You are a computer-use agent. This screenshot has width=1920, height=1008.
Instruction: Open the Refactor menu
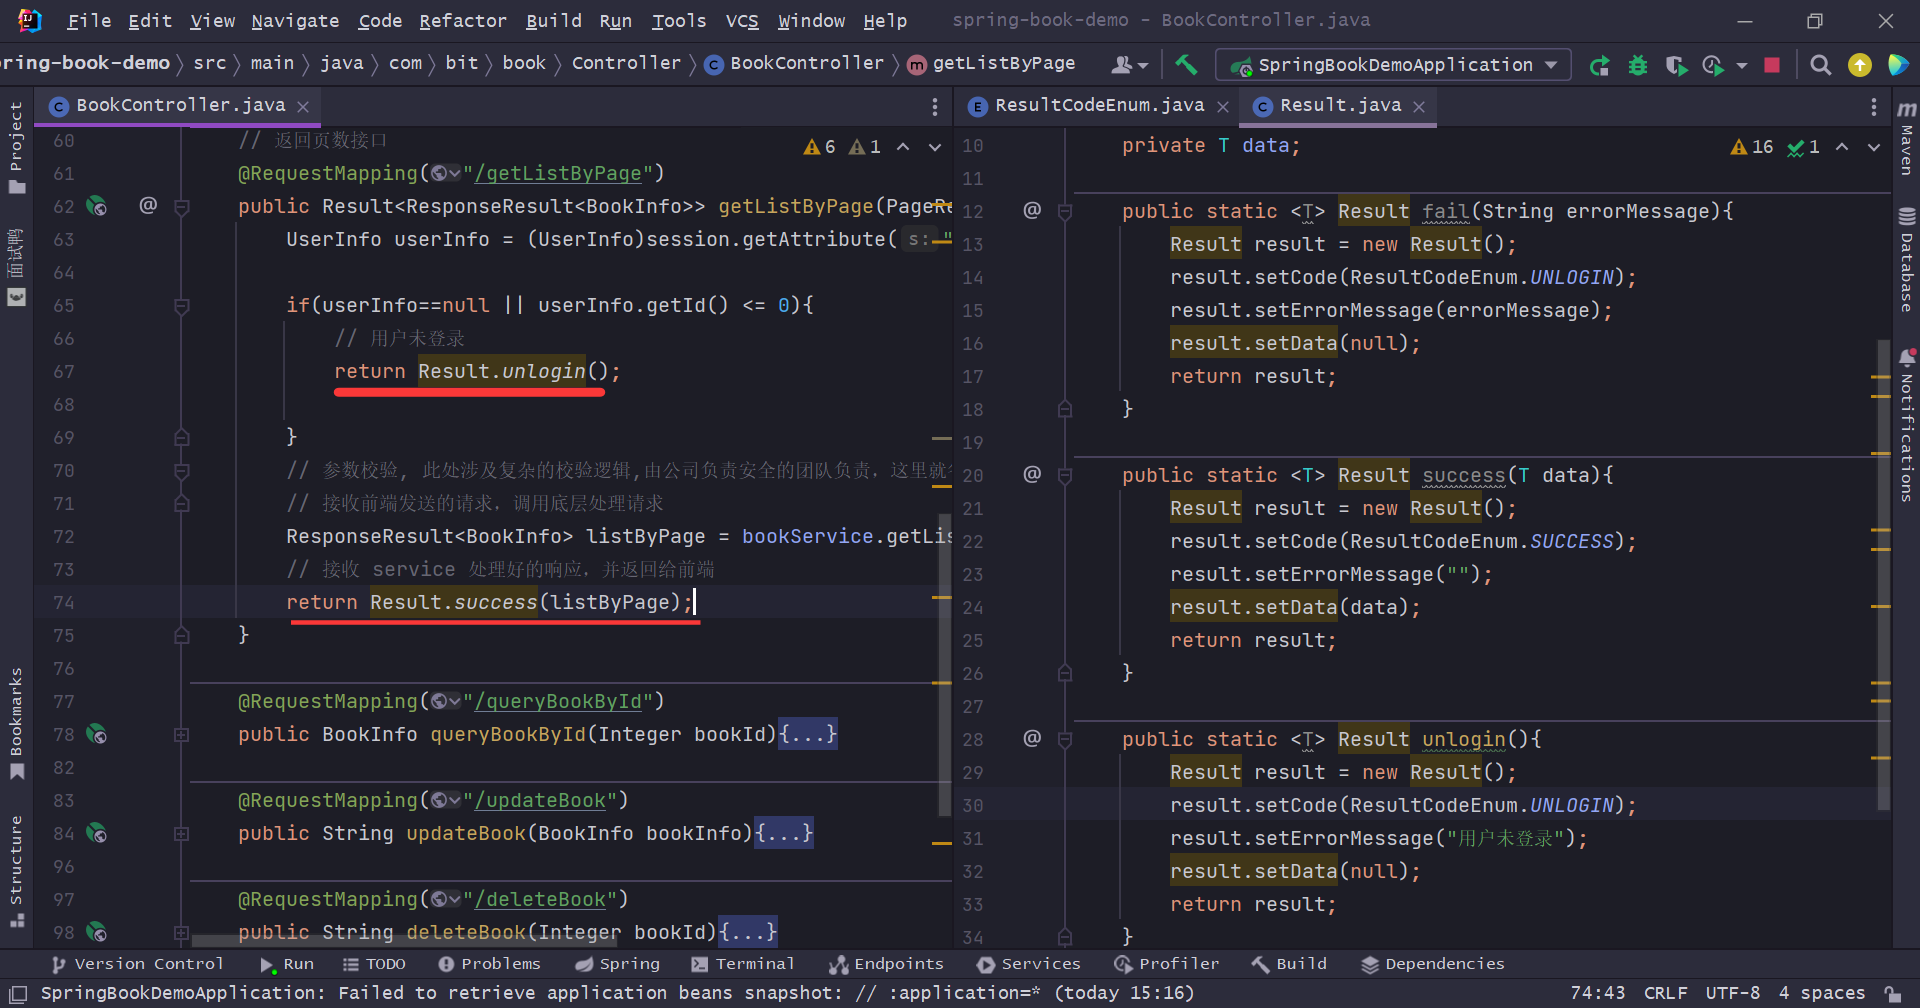(x=462, y=20)
